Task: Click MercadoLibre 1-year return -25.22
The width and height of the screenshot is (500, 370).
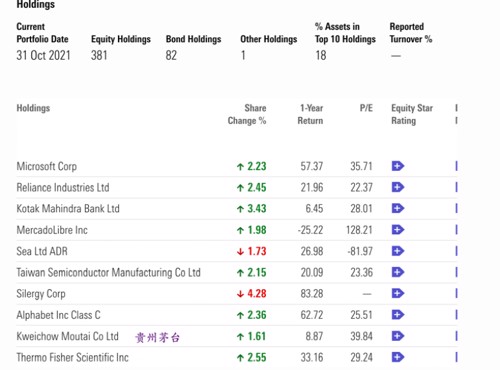Action: pos(310,230)
